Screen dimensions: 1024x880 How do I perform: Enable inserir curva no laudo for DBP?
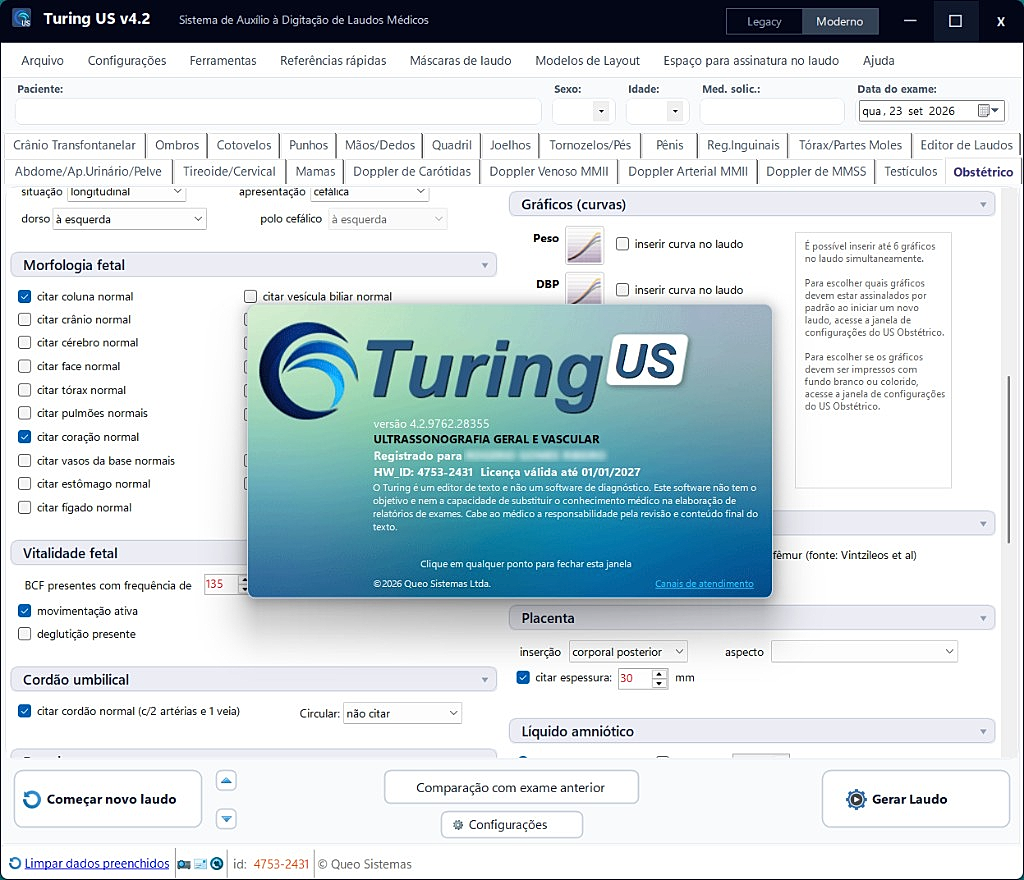pos(622,290)
